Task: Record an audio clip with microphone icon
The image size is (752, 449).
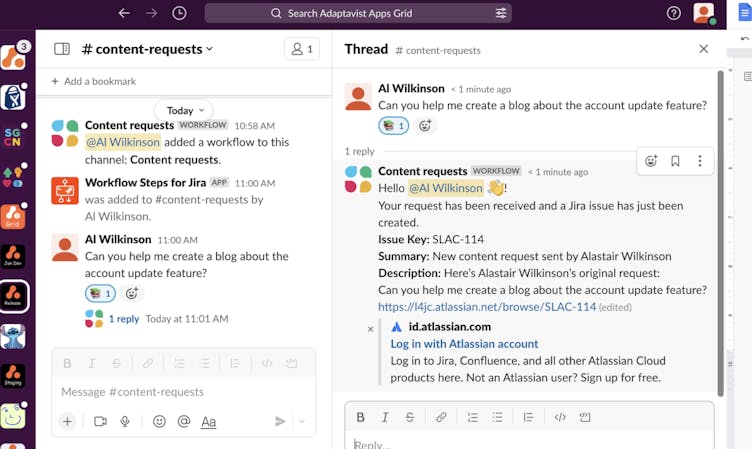Action: (x=125, y=421)
